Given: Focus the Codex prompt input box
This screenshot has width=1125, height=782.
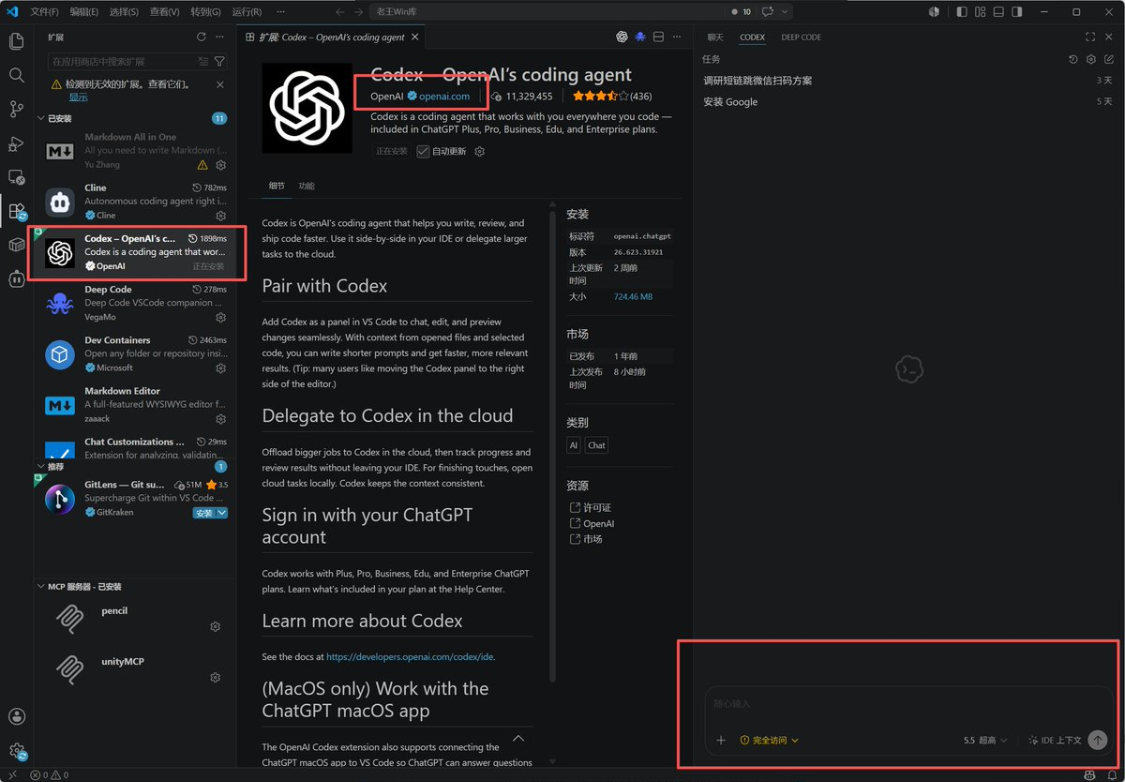Looking at the screenshot, I should (x=909, y=704).
